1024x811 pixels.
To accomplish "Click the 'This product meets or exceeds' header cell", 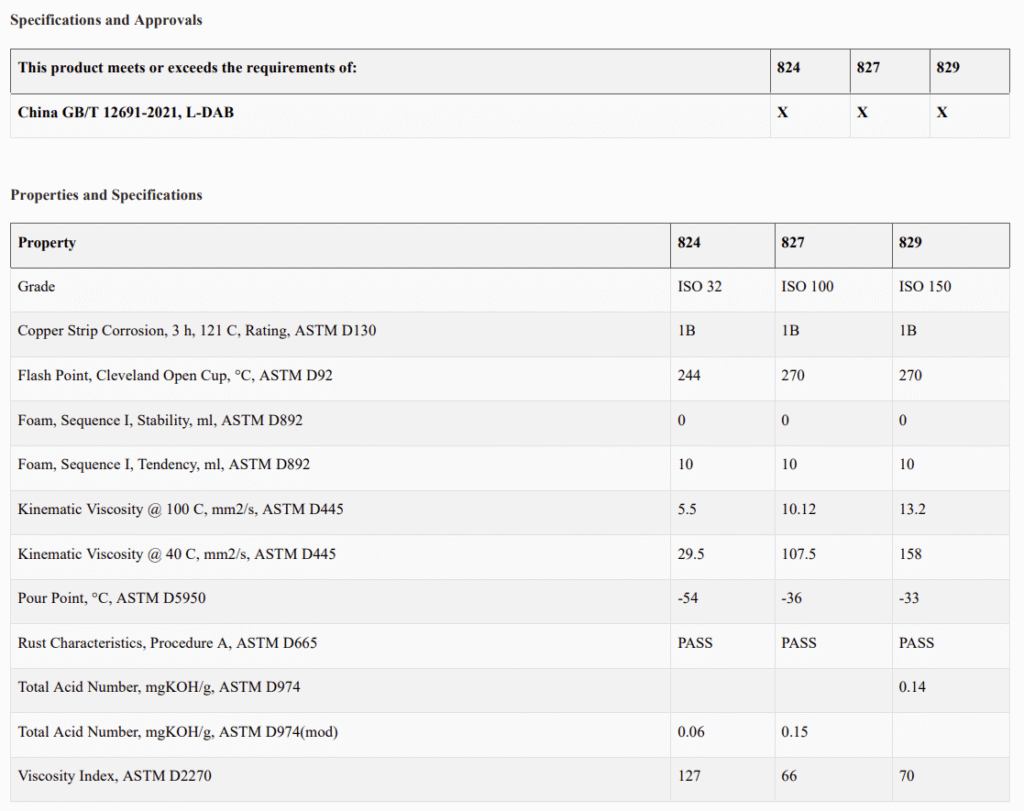I will (187, 68).
